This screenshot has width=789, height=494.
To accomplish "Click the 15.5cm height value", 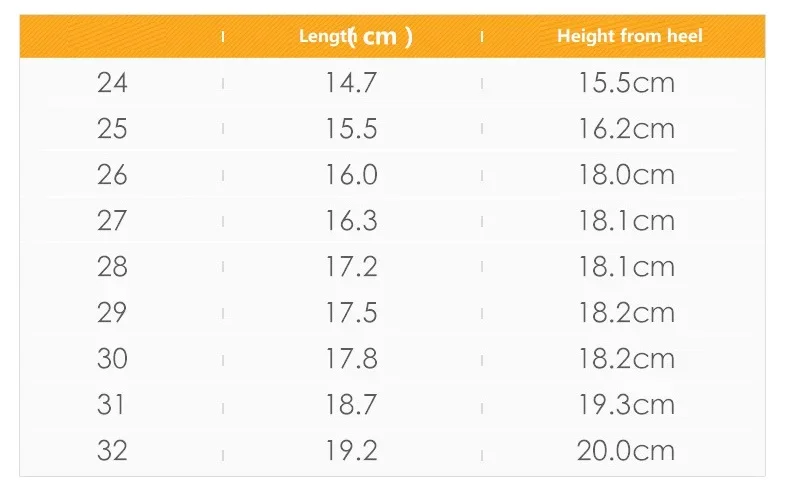I will click(x=626, y=83).
